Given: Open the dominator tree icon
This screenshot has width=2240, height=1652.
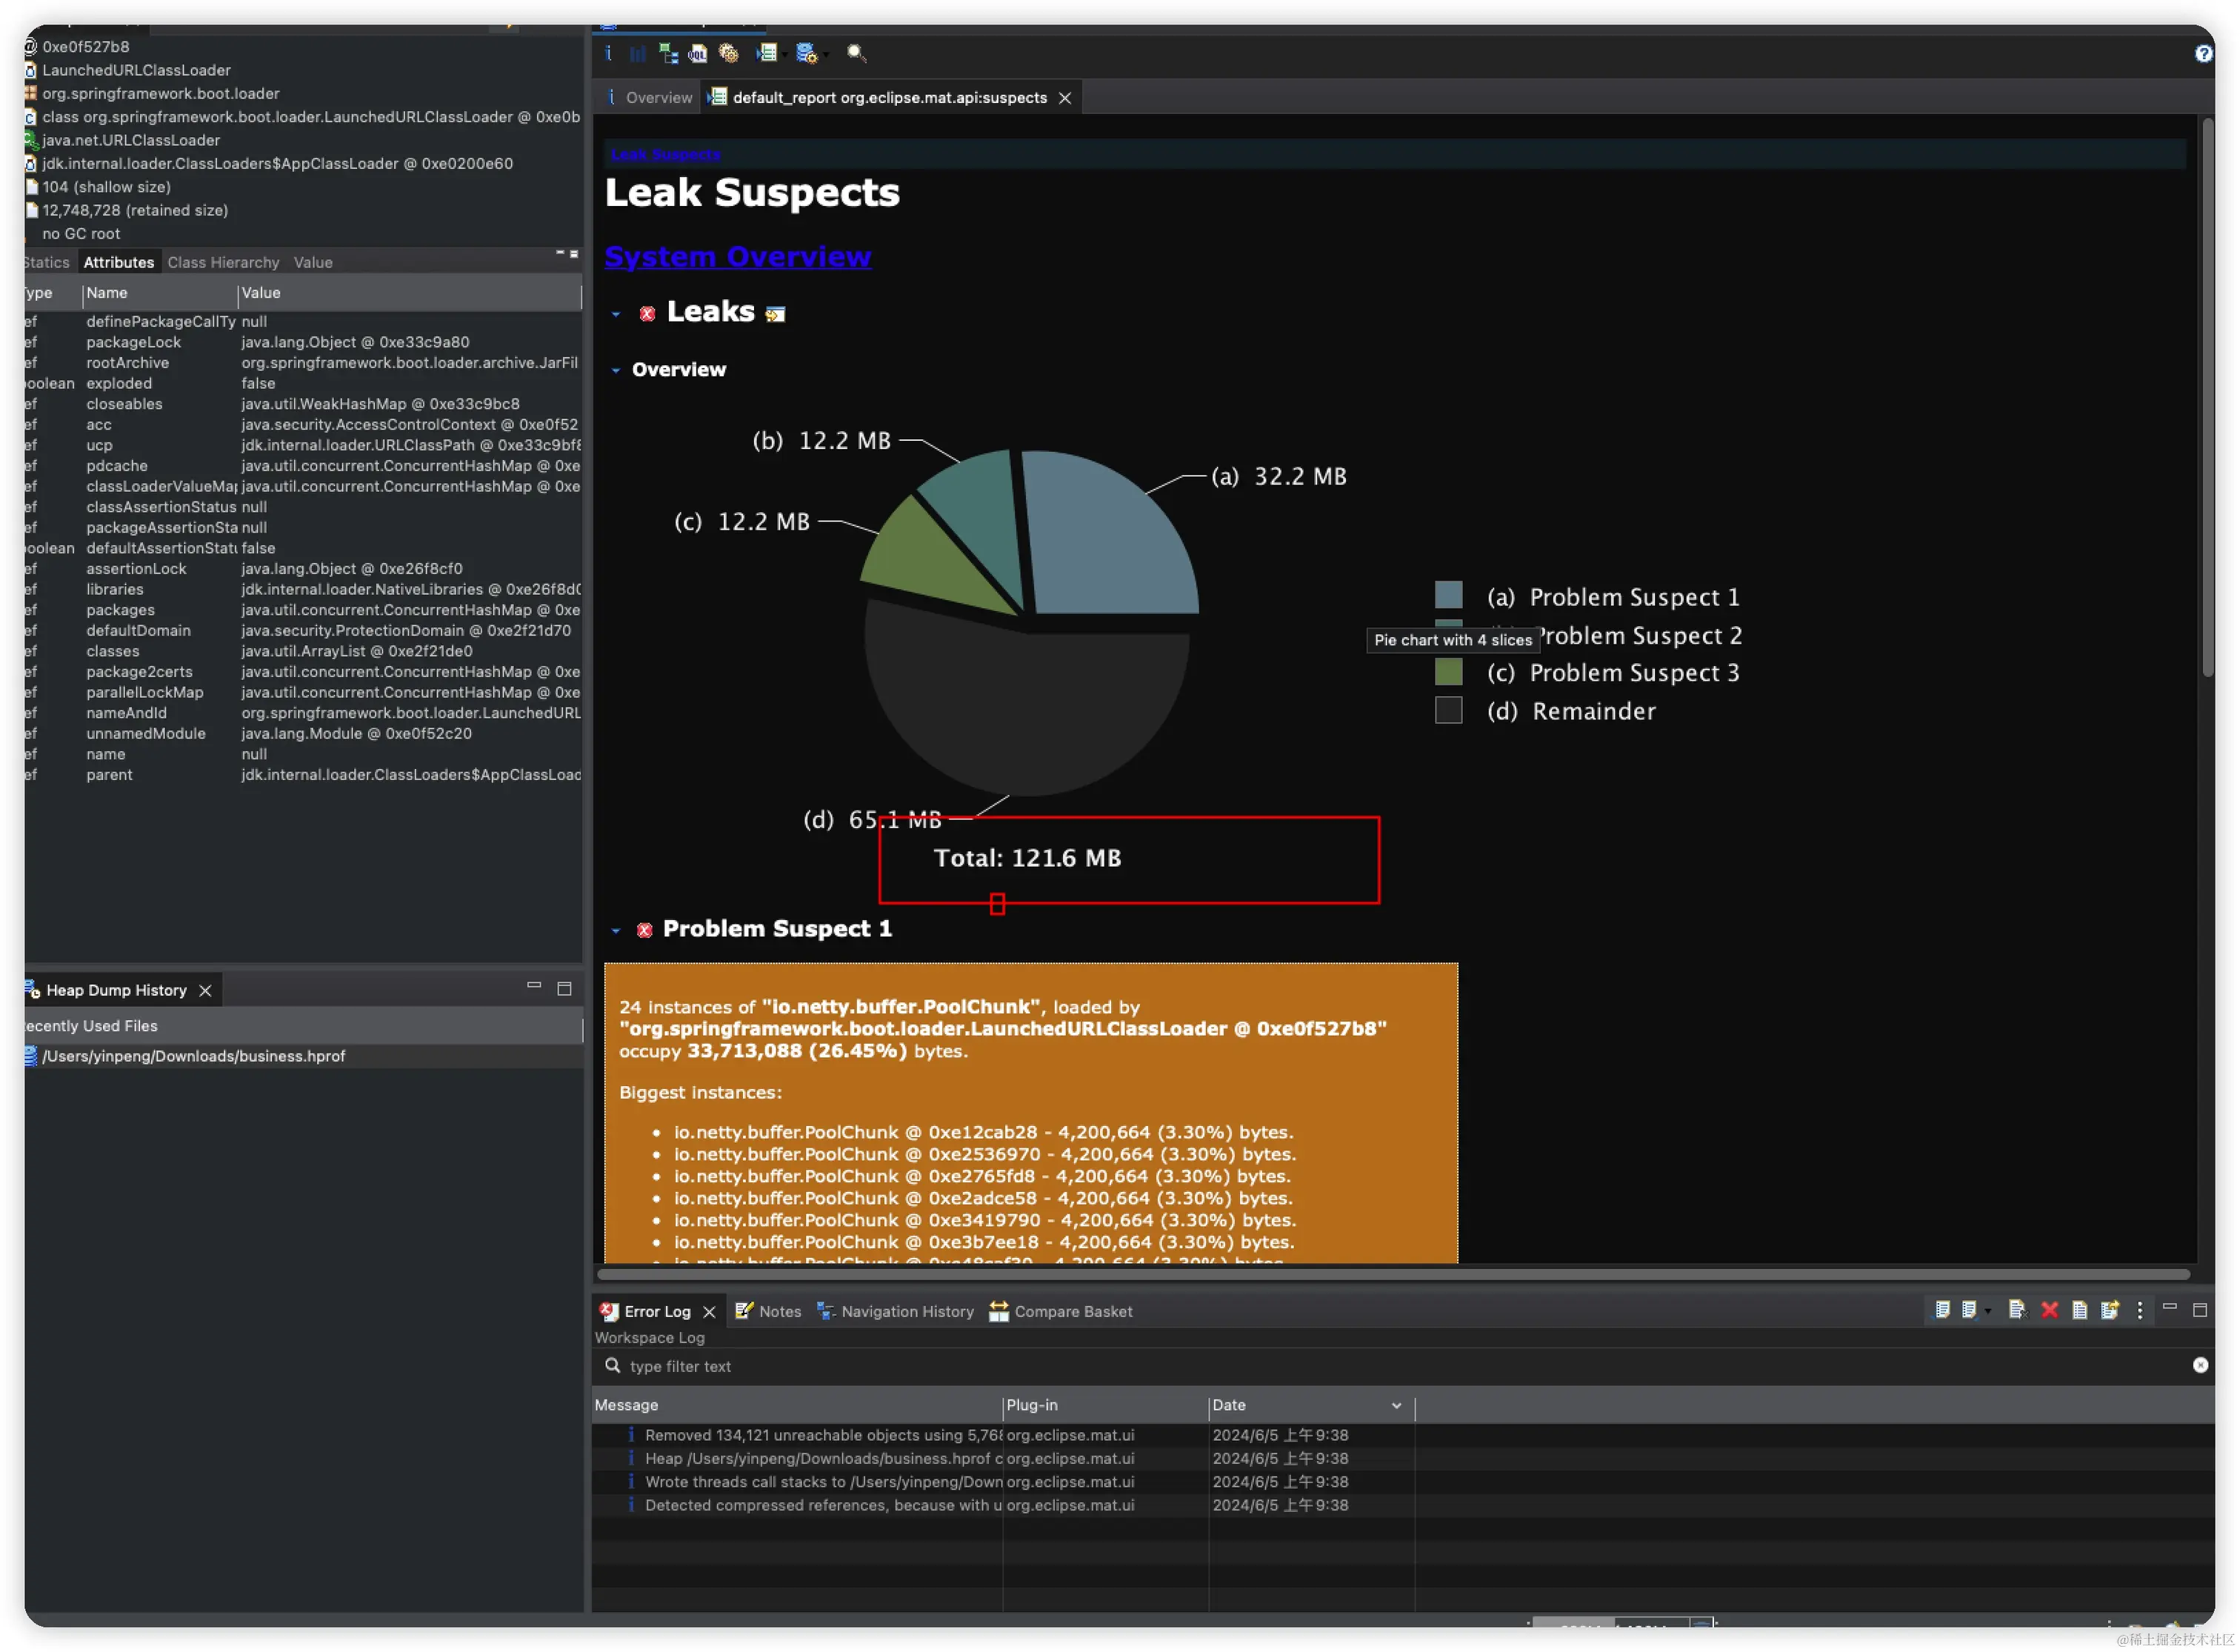Looking at the screenshot, I should point(668,53).
